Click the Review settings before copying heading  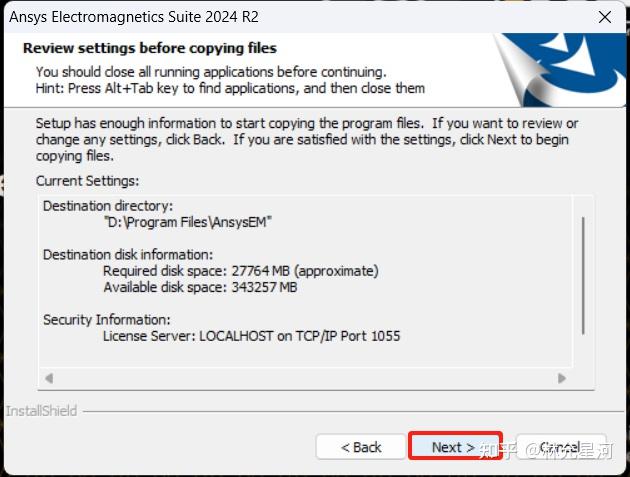150,48
